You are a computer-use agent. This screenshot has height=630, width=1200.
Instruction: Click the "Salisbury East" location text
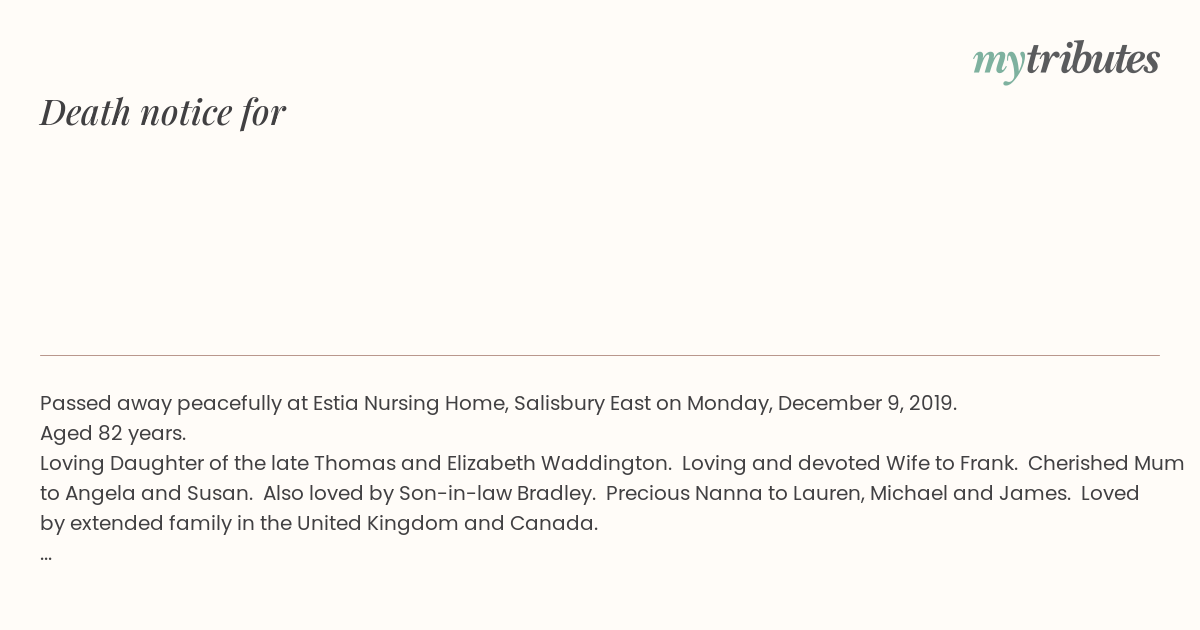click(x=583, y=403)
